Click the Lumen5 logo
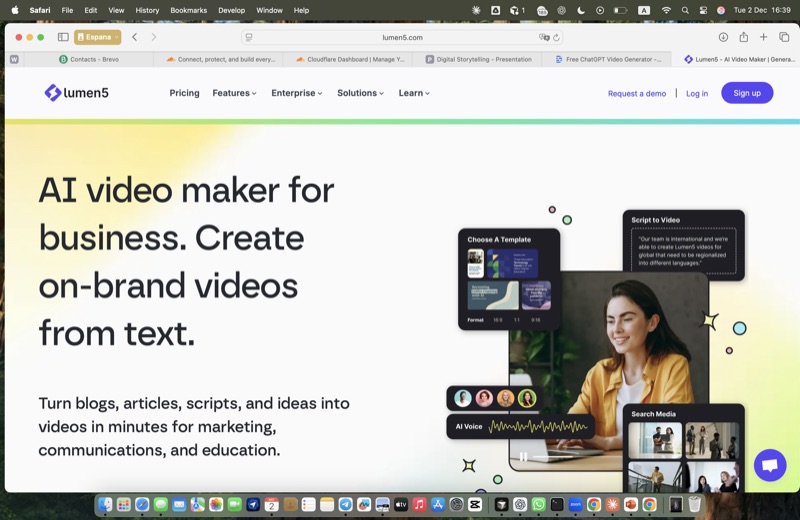This screenshot has width=800, height=520. pyautogui.click(x=77, y=93)
